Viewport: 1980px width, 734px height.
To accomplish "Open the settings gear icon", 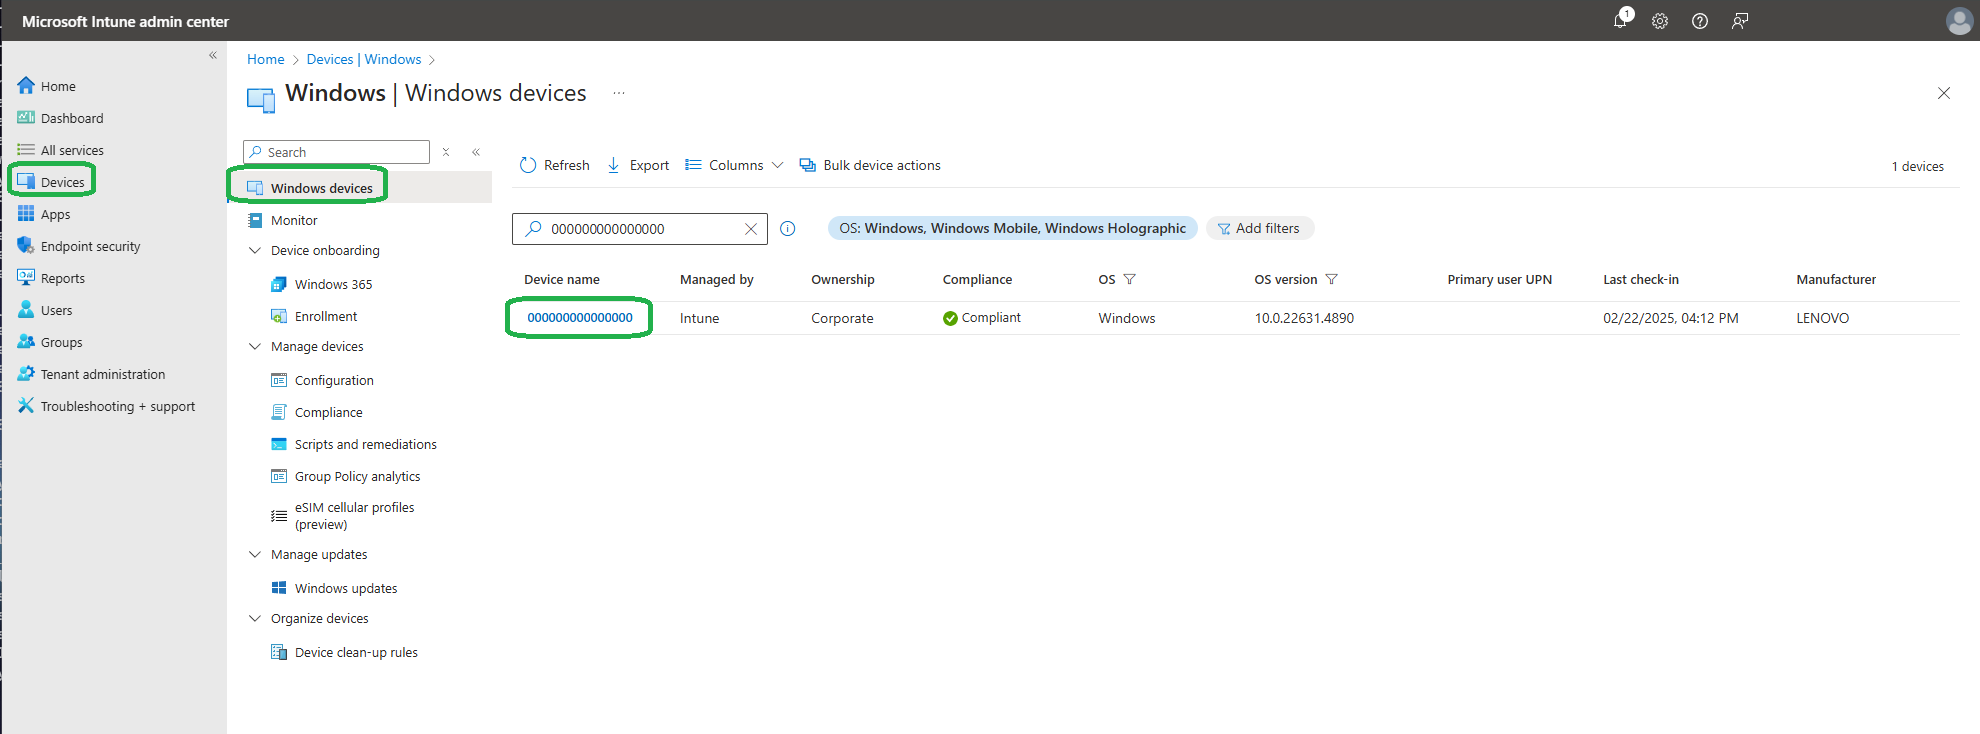I will pyautogui.click(x=1660, y=21).
